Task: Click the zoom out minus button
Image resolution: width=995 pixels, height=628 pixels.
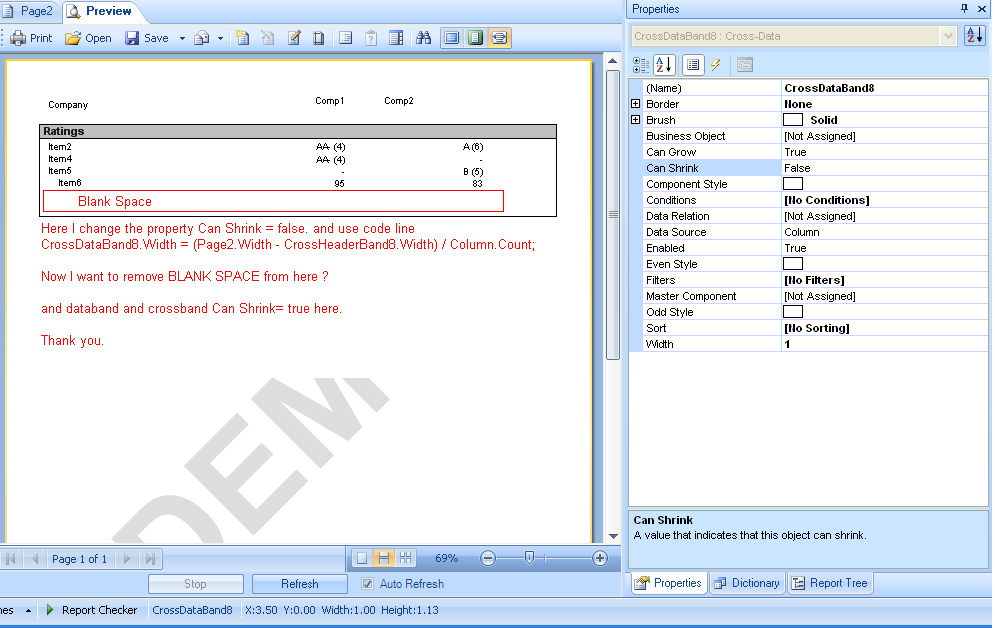Action: 488,558
